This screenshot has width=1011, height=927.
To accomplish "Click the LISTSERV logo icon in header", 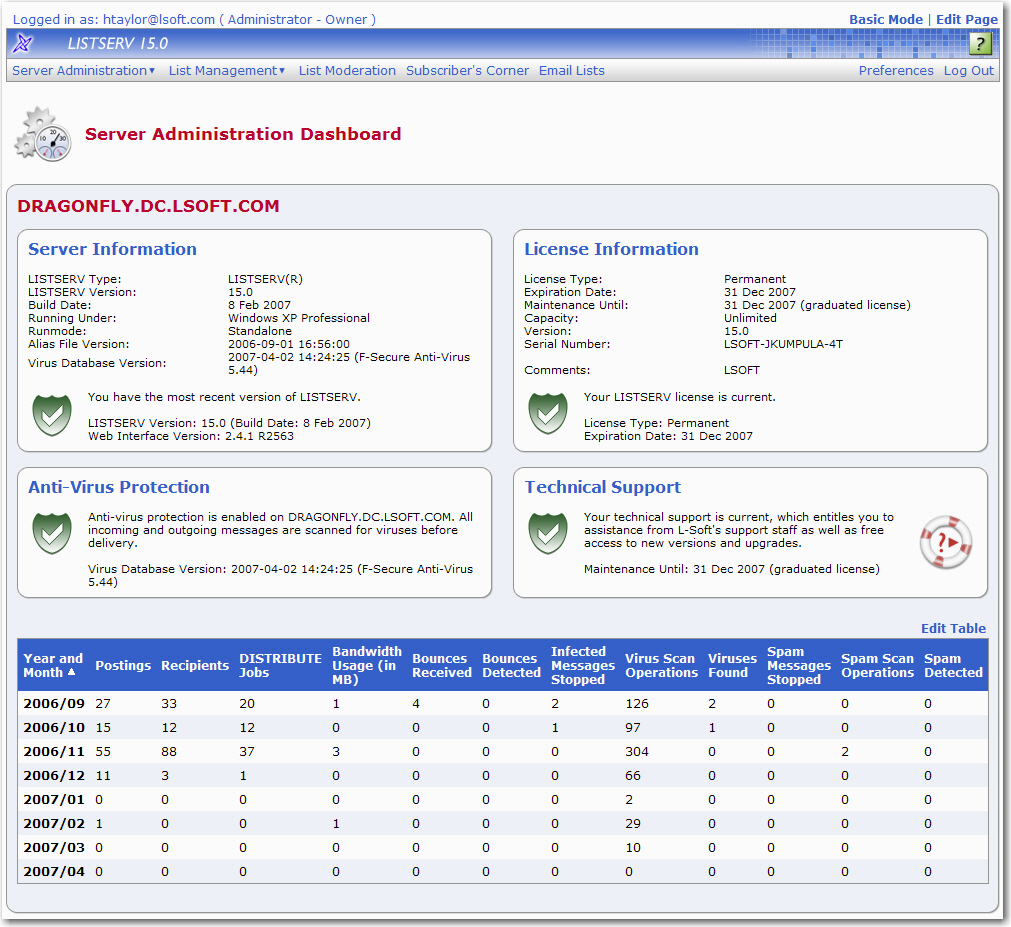I will [x=23, y=43].
